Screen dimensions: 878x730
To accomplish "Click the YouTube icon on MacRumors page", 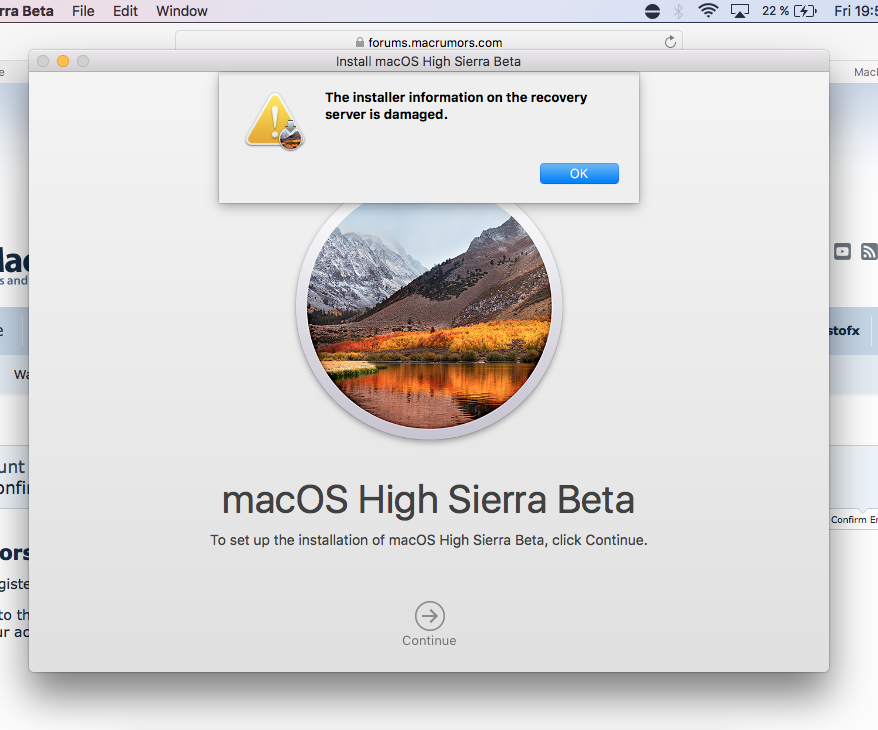I will (842, 252).
